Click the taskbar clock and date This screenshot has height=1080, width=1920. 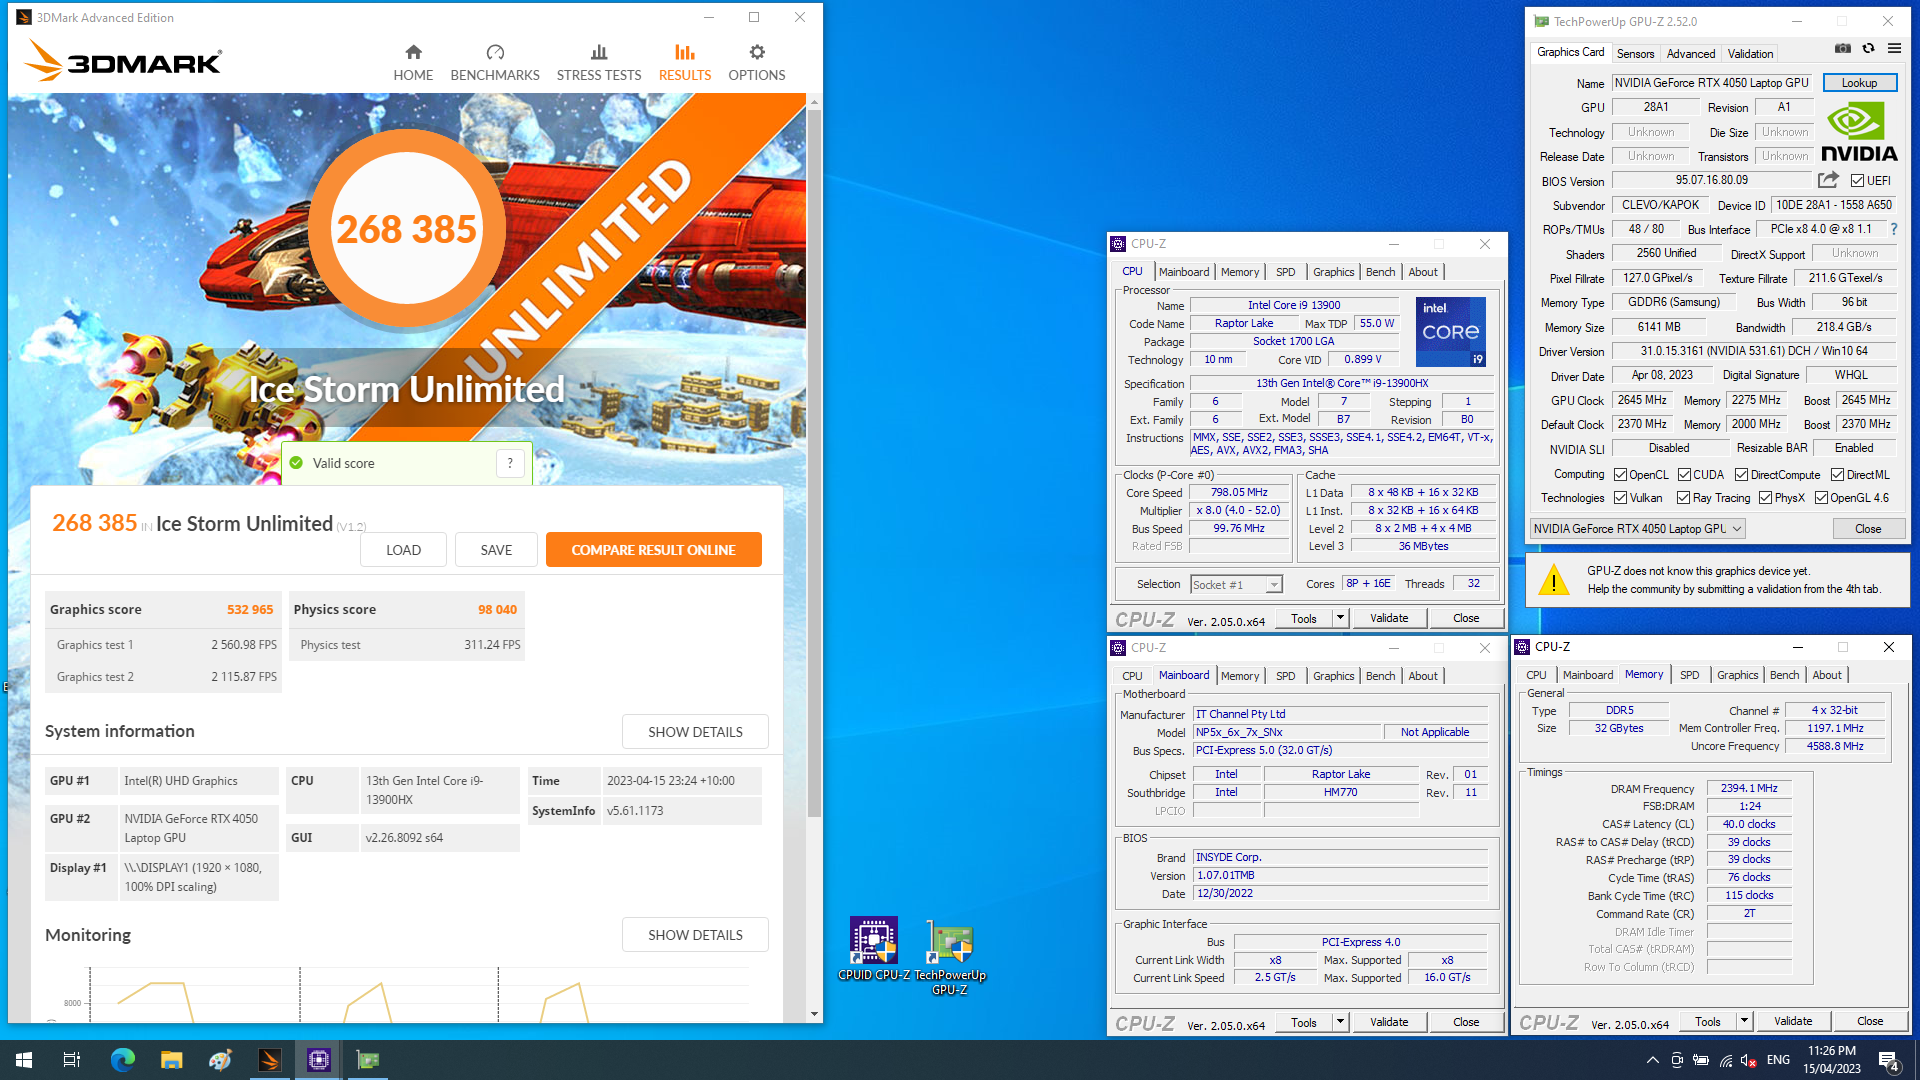pos(1832,1060)
